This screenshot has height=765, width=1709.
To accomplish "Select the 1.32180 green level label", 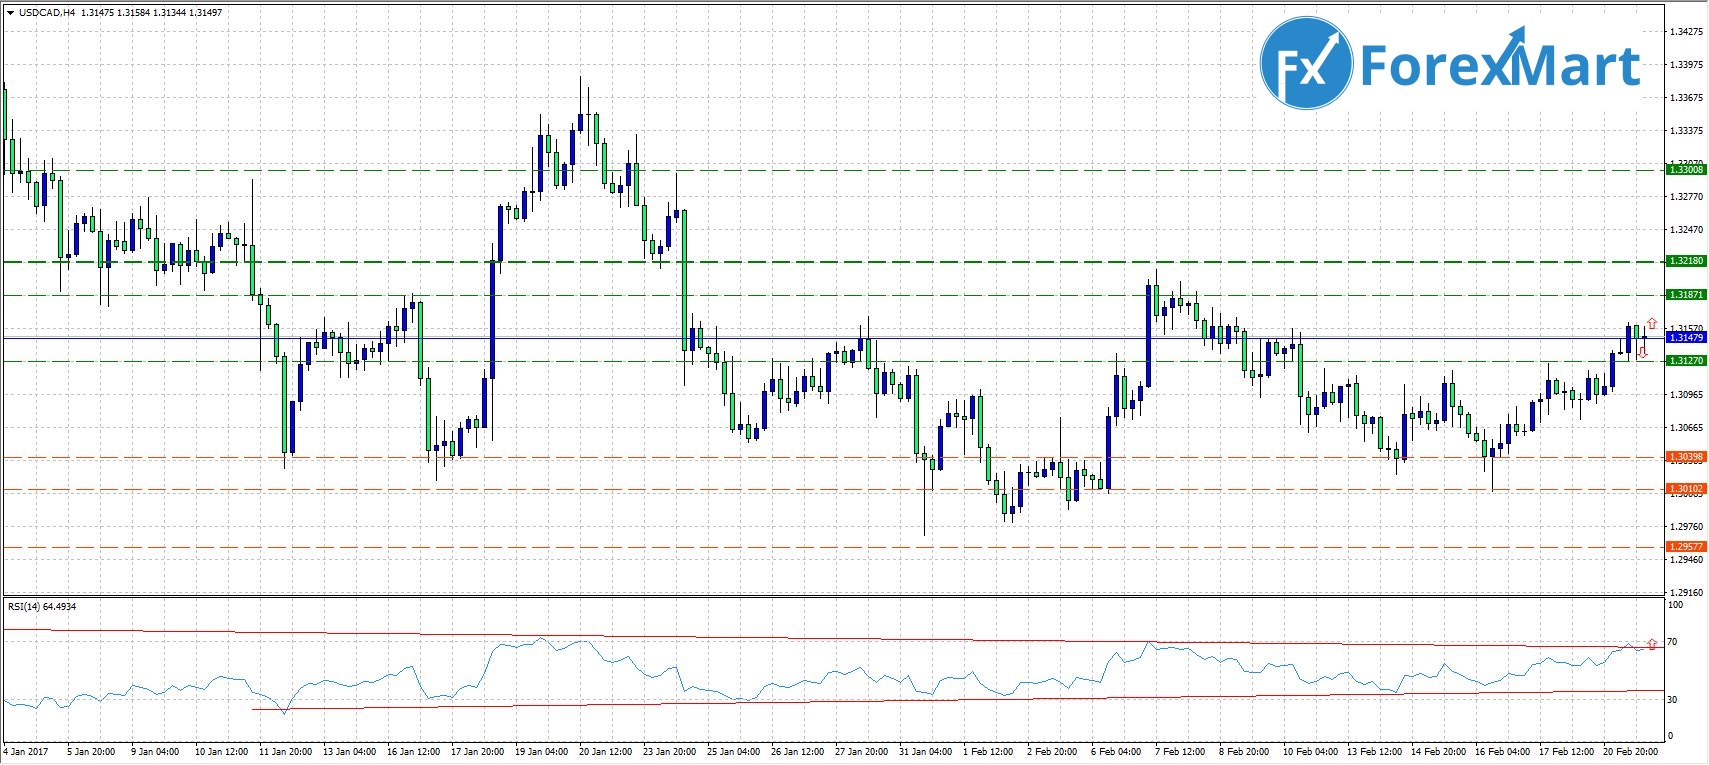I will [1686, 261].
